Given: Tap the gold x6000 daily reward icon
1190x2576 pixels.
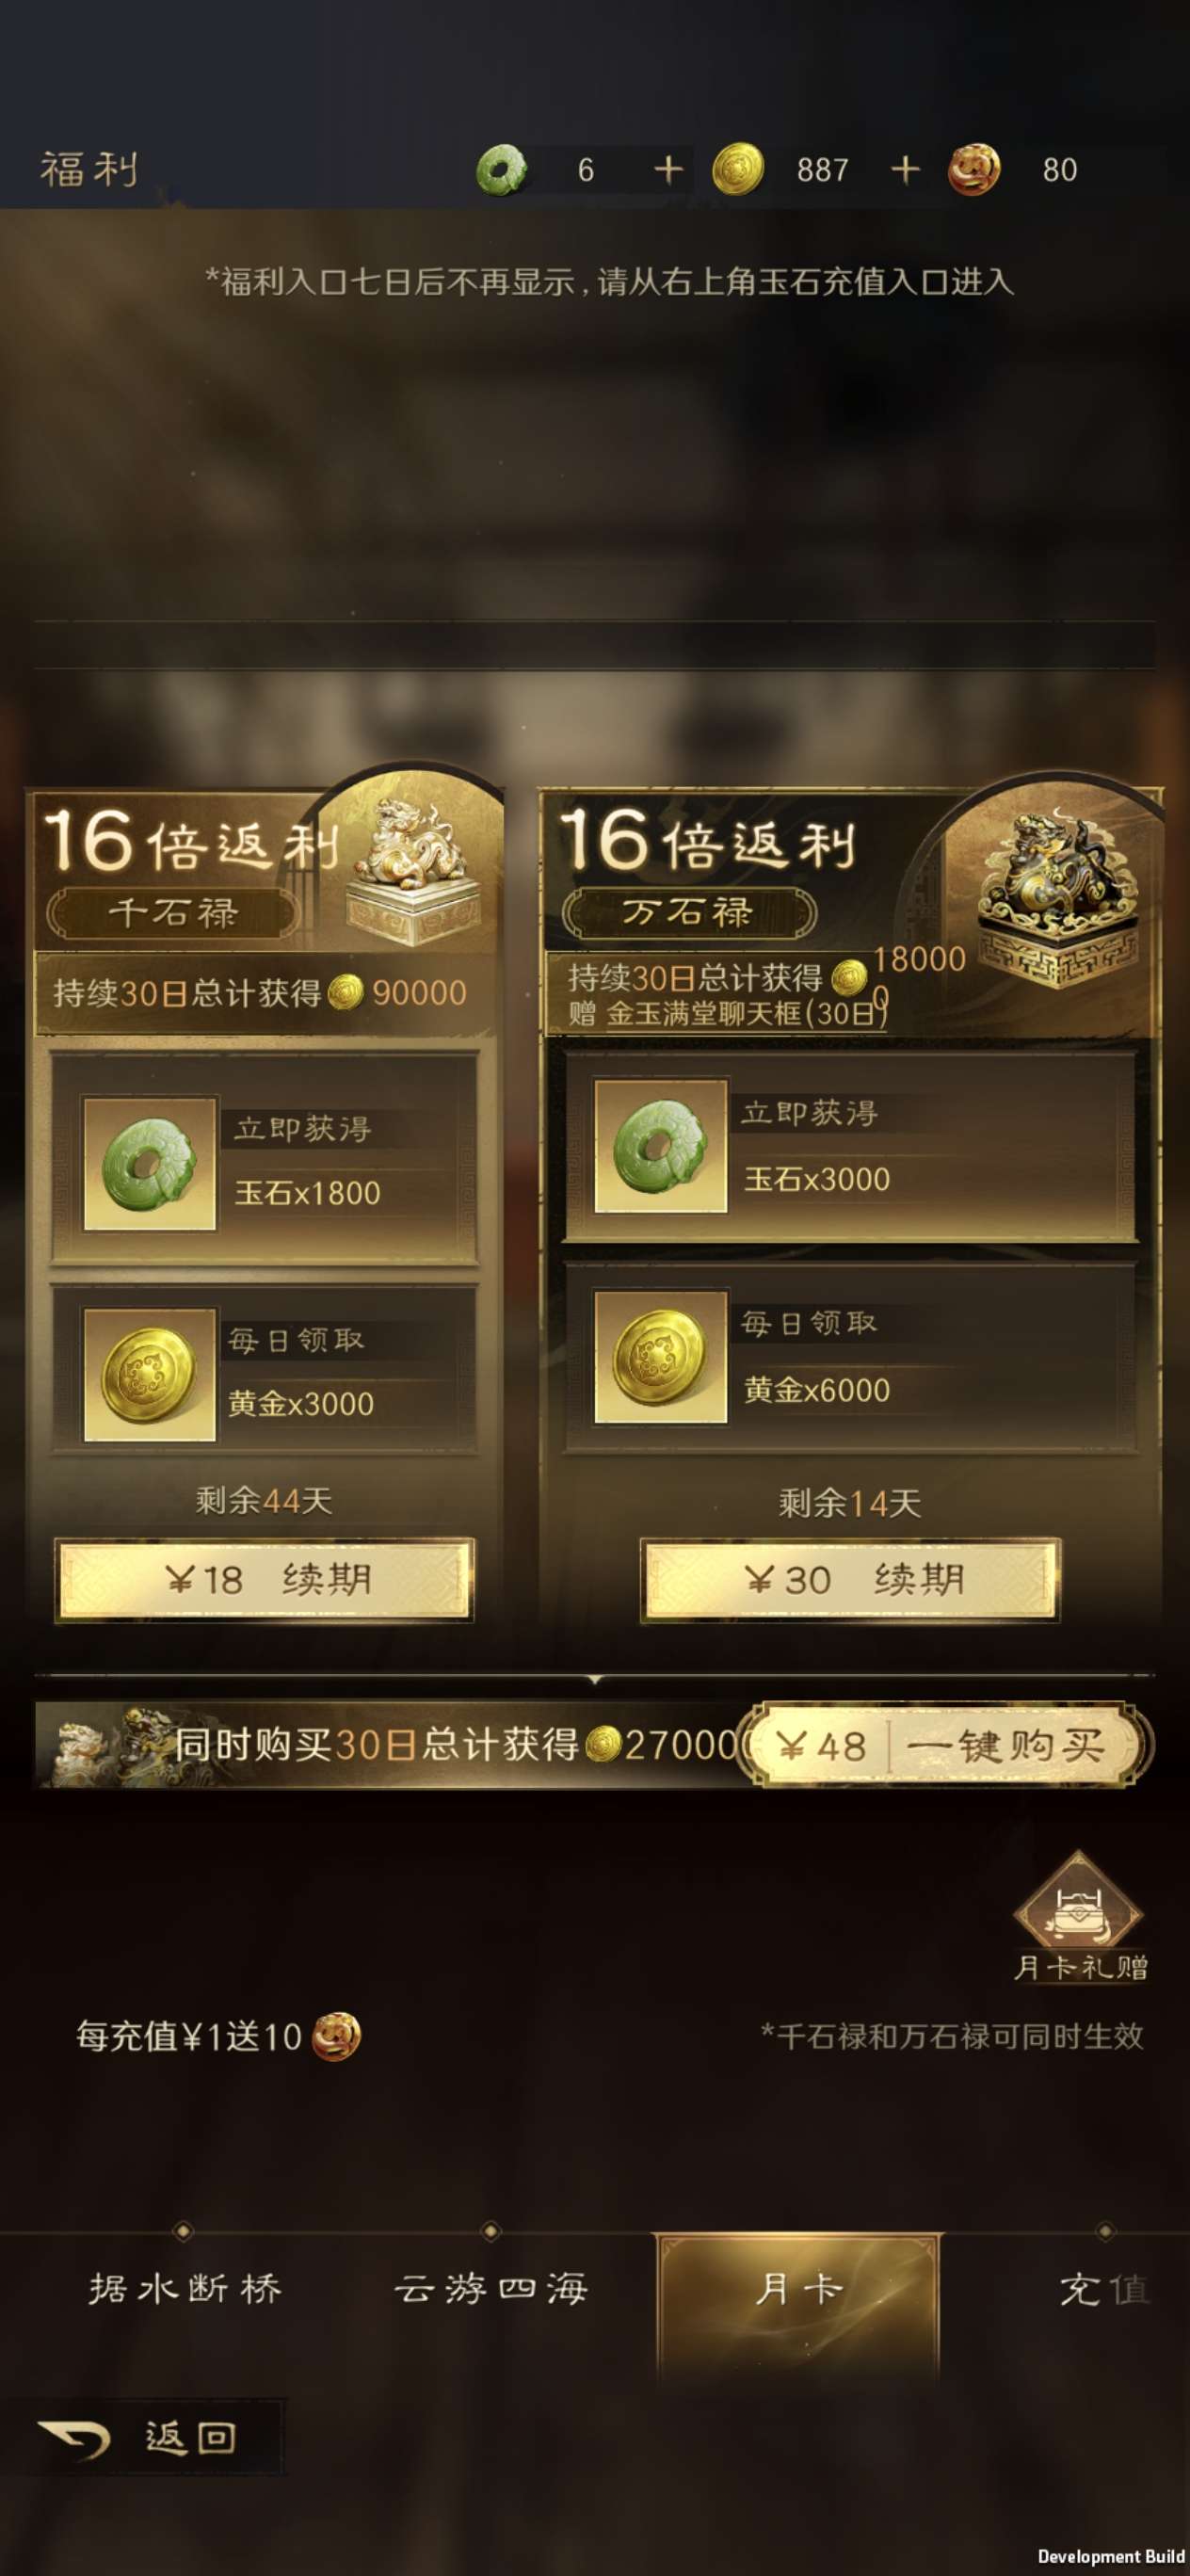Looking at the screenshot, I should pos(660,1356).
